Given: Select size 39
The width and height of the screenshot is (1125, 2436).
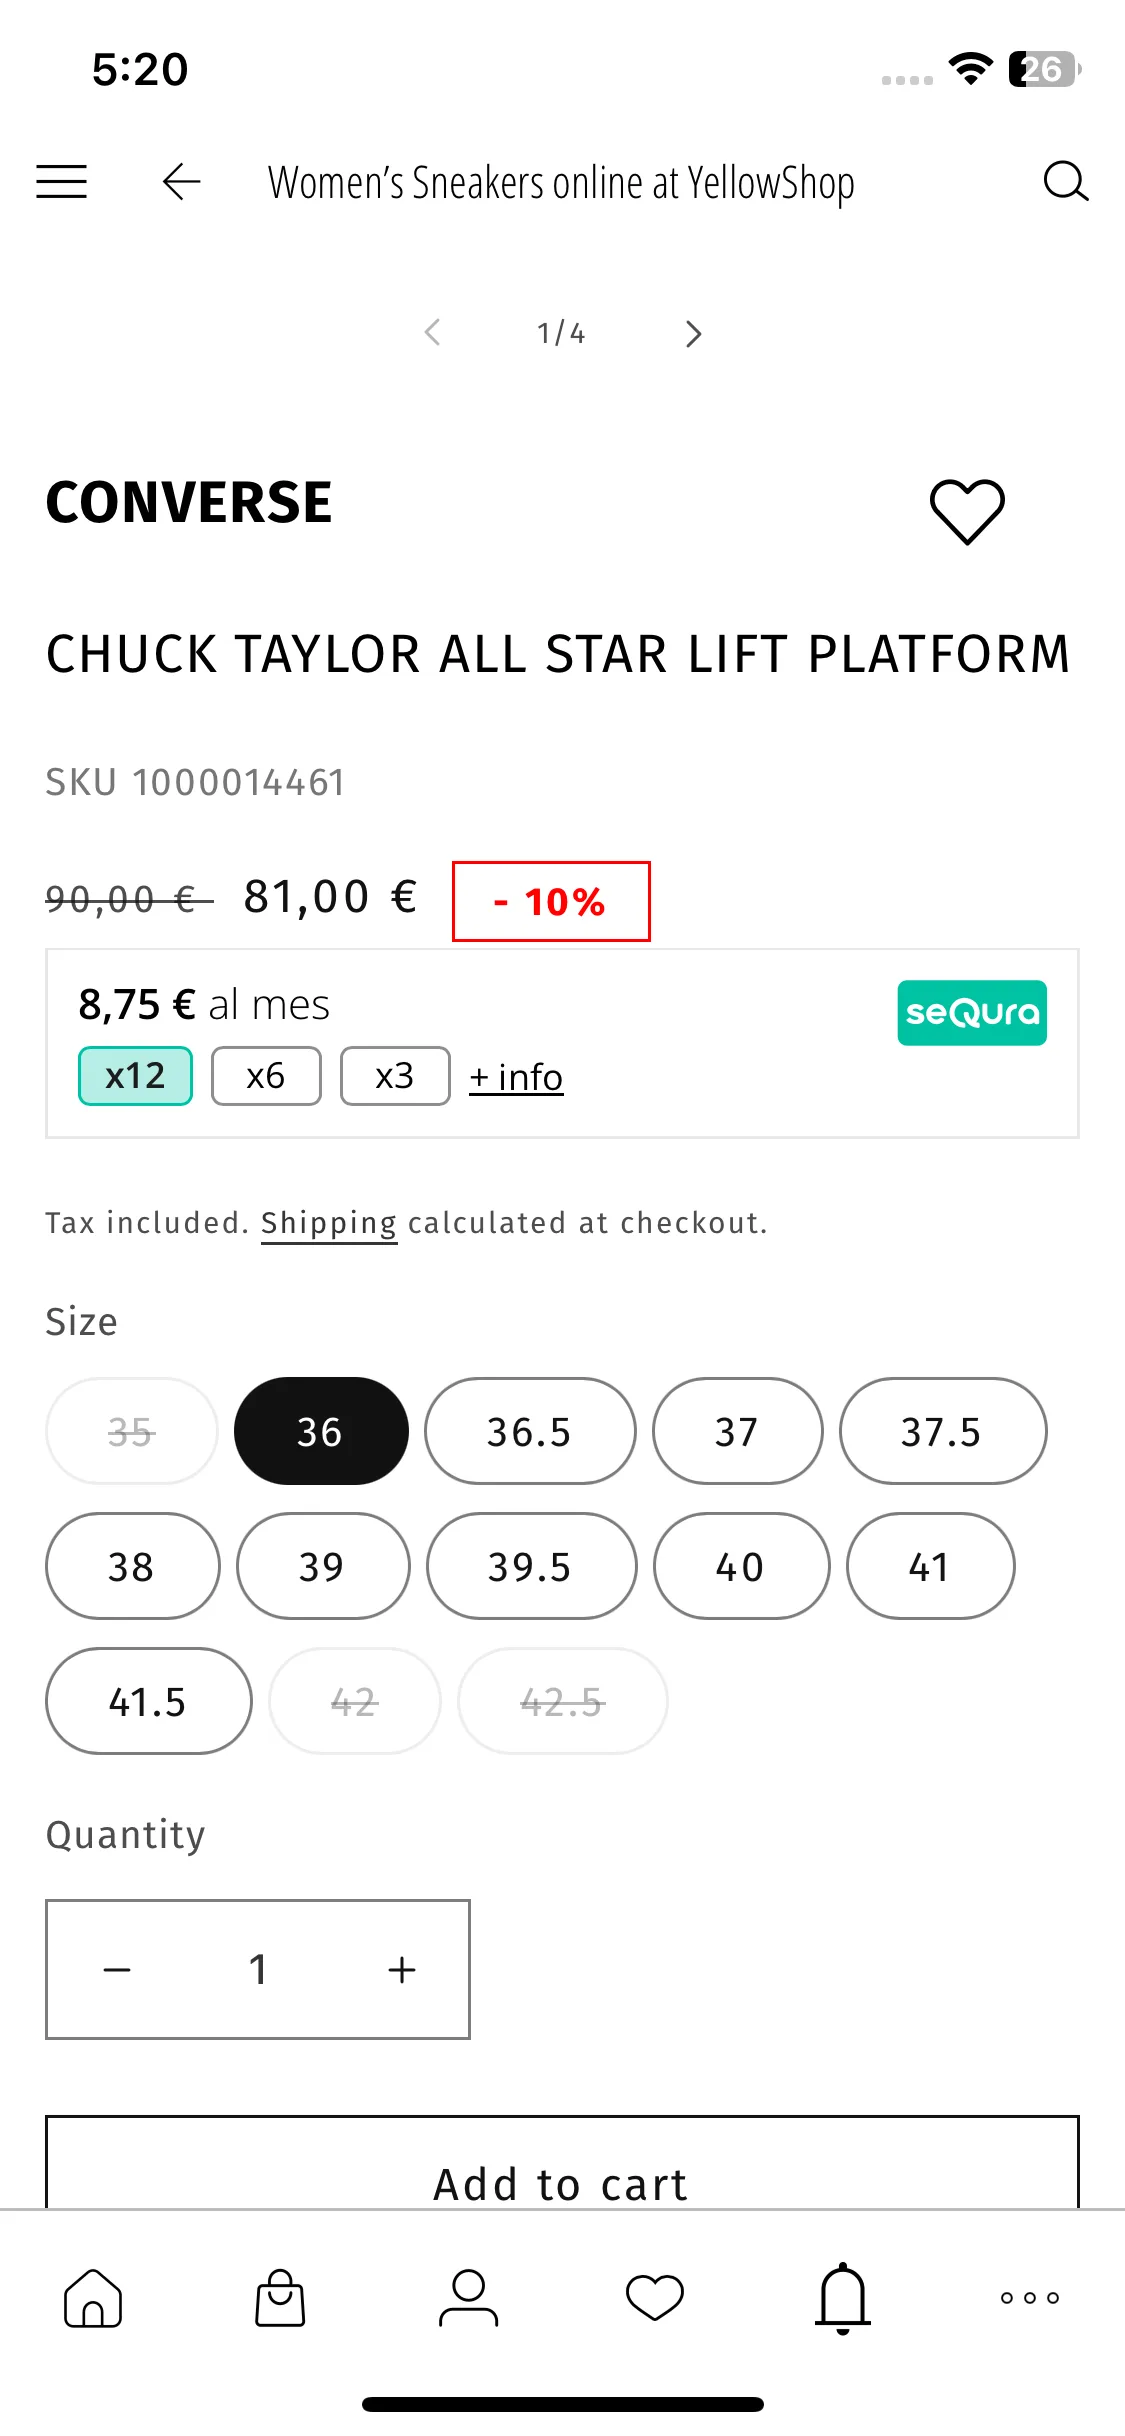Looking at the screenshot, I should 323,1566.
